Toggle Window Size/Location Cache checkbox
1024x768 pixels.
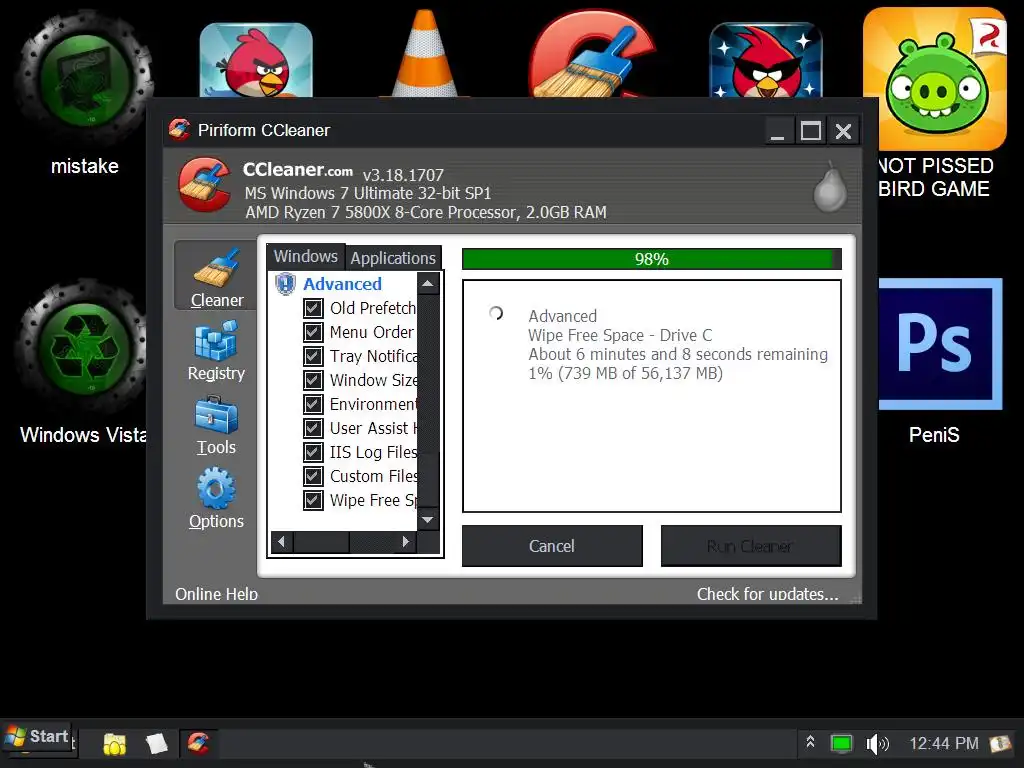coord(313,380)
